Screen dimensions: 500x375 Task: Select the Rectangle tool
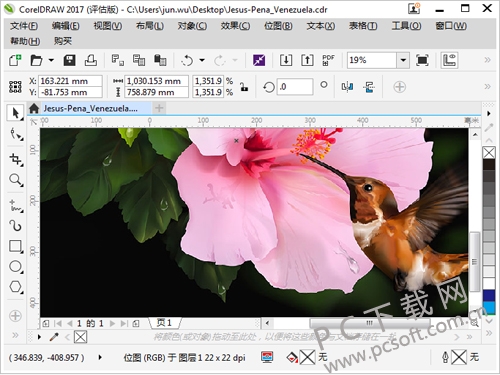pyautogui.click(x=16, y=246)
